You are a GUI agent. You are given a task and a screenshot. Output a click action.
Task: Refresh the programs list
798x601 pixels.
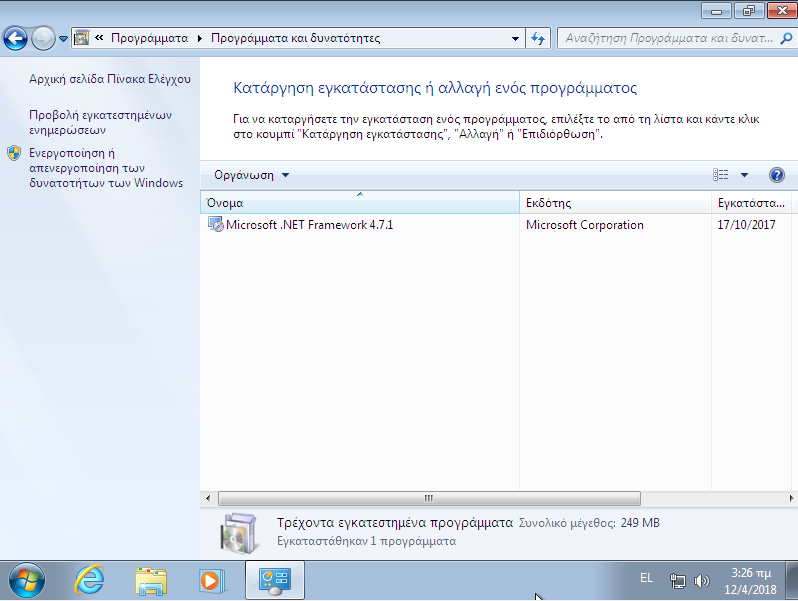[538, 38]
